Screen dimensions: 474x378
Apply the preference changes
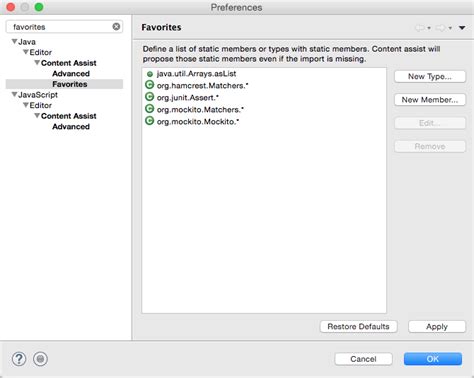pyautogui.click(x=437, y=326)
